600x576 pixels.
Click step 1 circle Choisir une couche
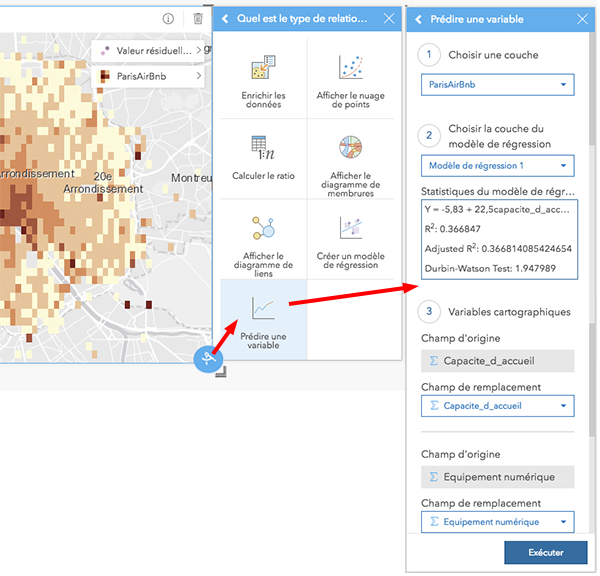pyautogui.click(x=429, y=55)
